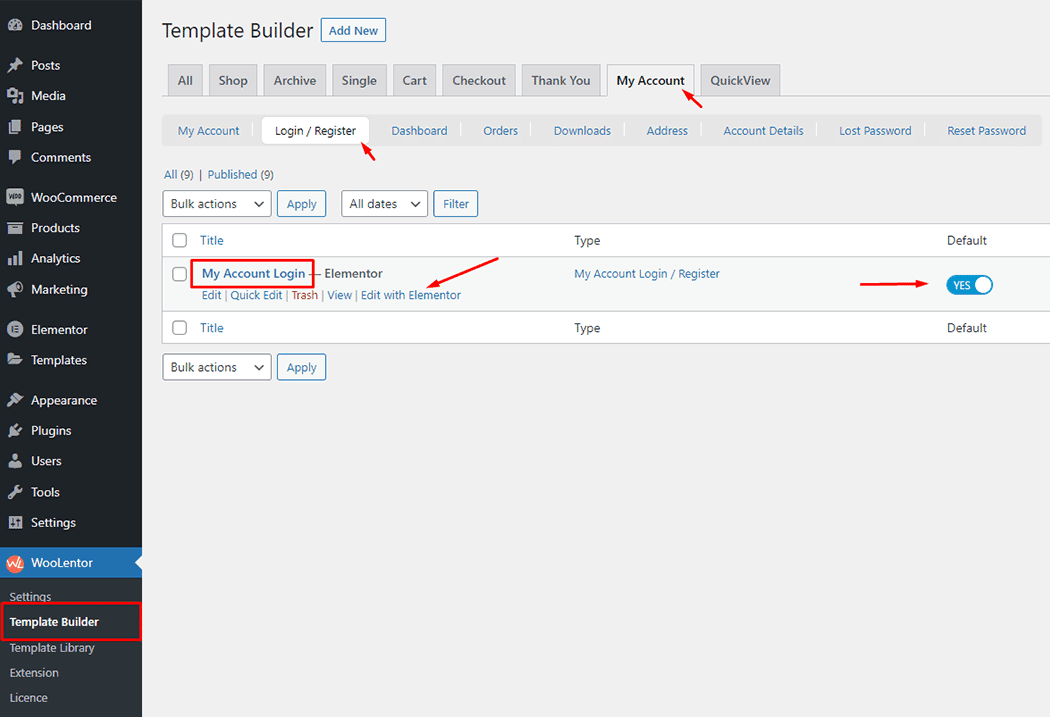
Task: Switch to the Checkout tab
Action: click(x=479, y=81)
